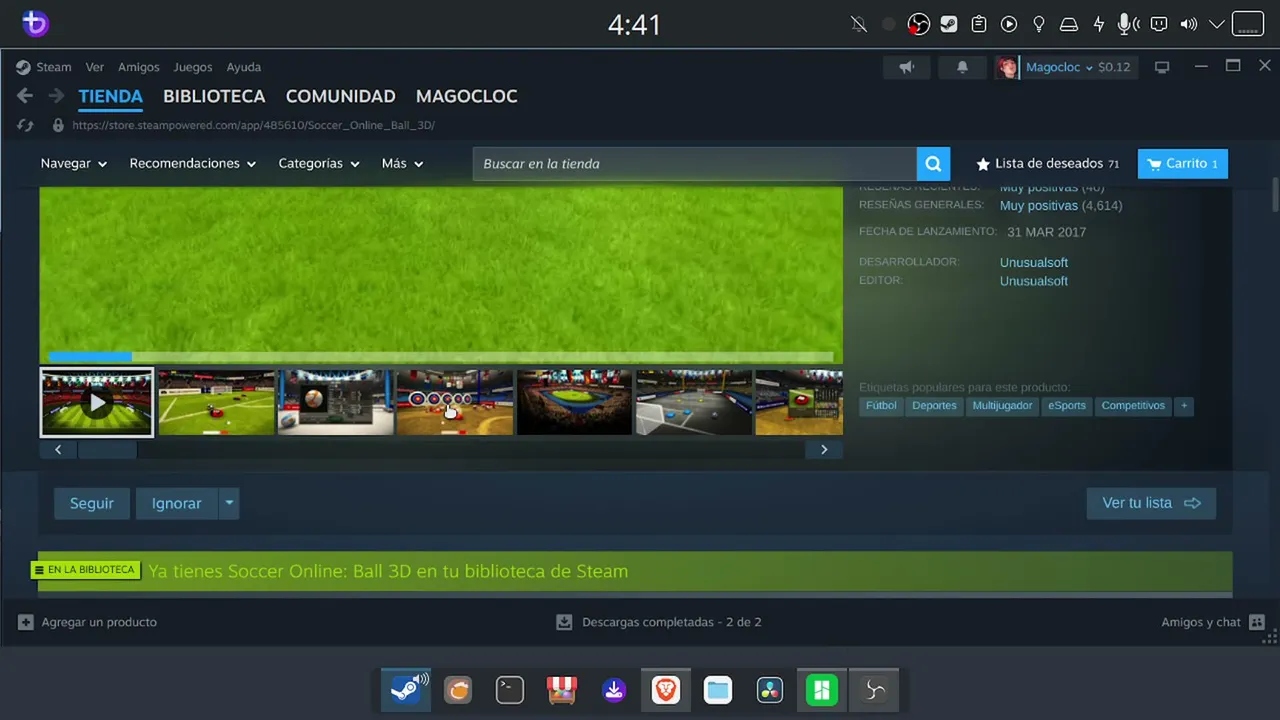Open the application launcher logo
1280x720 pixels.
click(x=35, y=24)
